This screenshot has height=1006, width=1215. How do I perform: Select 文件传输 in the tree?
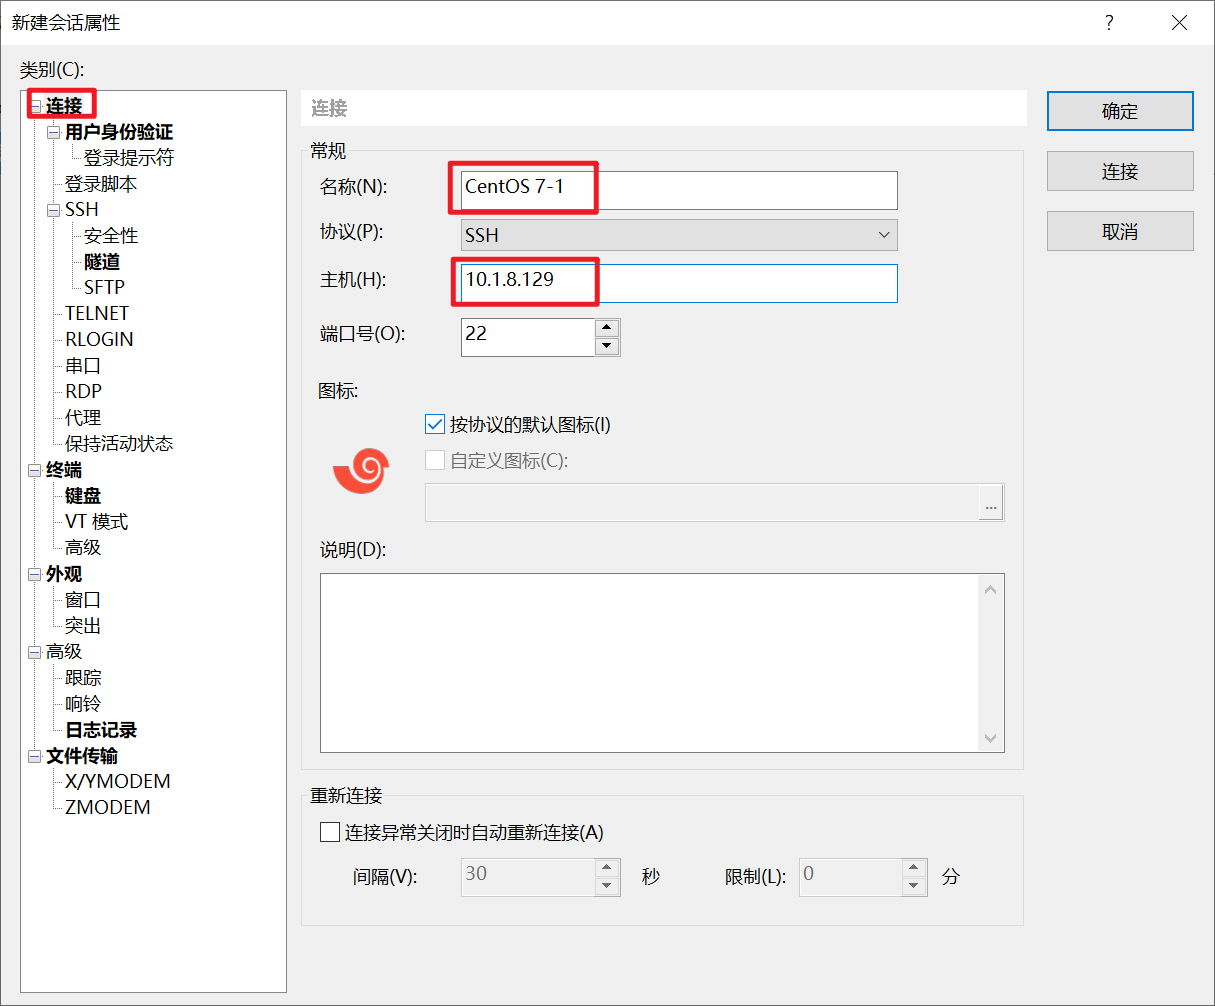(x=82, y=756)
